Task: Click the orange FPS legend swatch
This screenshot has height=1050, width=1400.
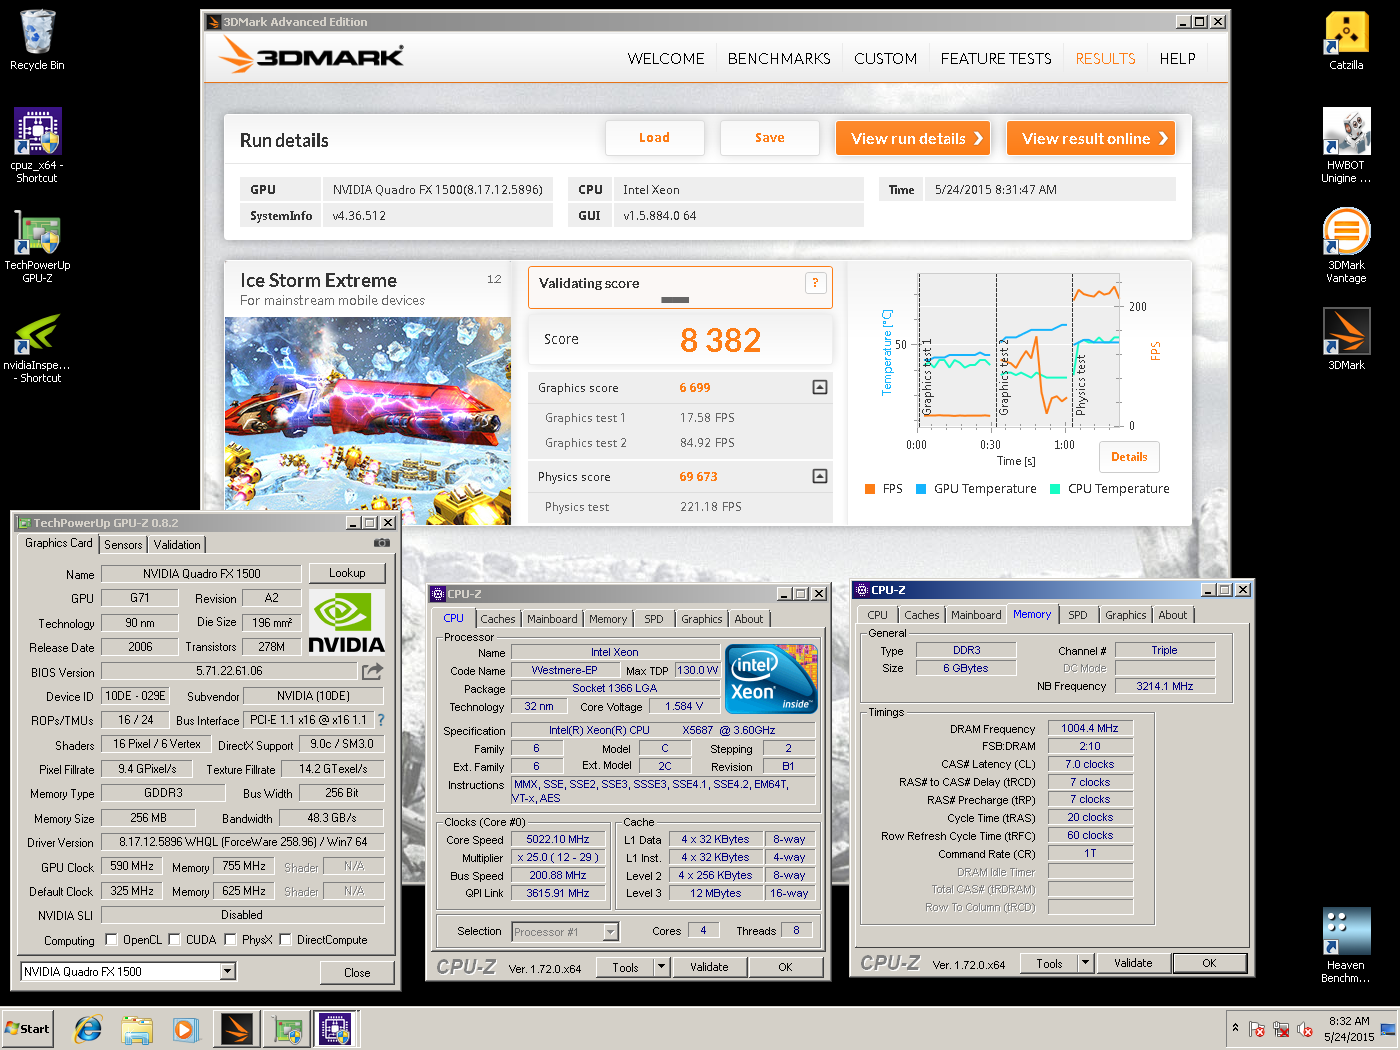Action: pyautogui.click(x=870, y=489)
